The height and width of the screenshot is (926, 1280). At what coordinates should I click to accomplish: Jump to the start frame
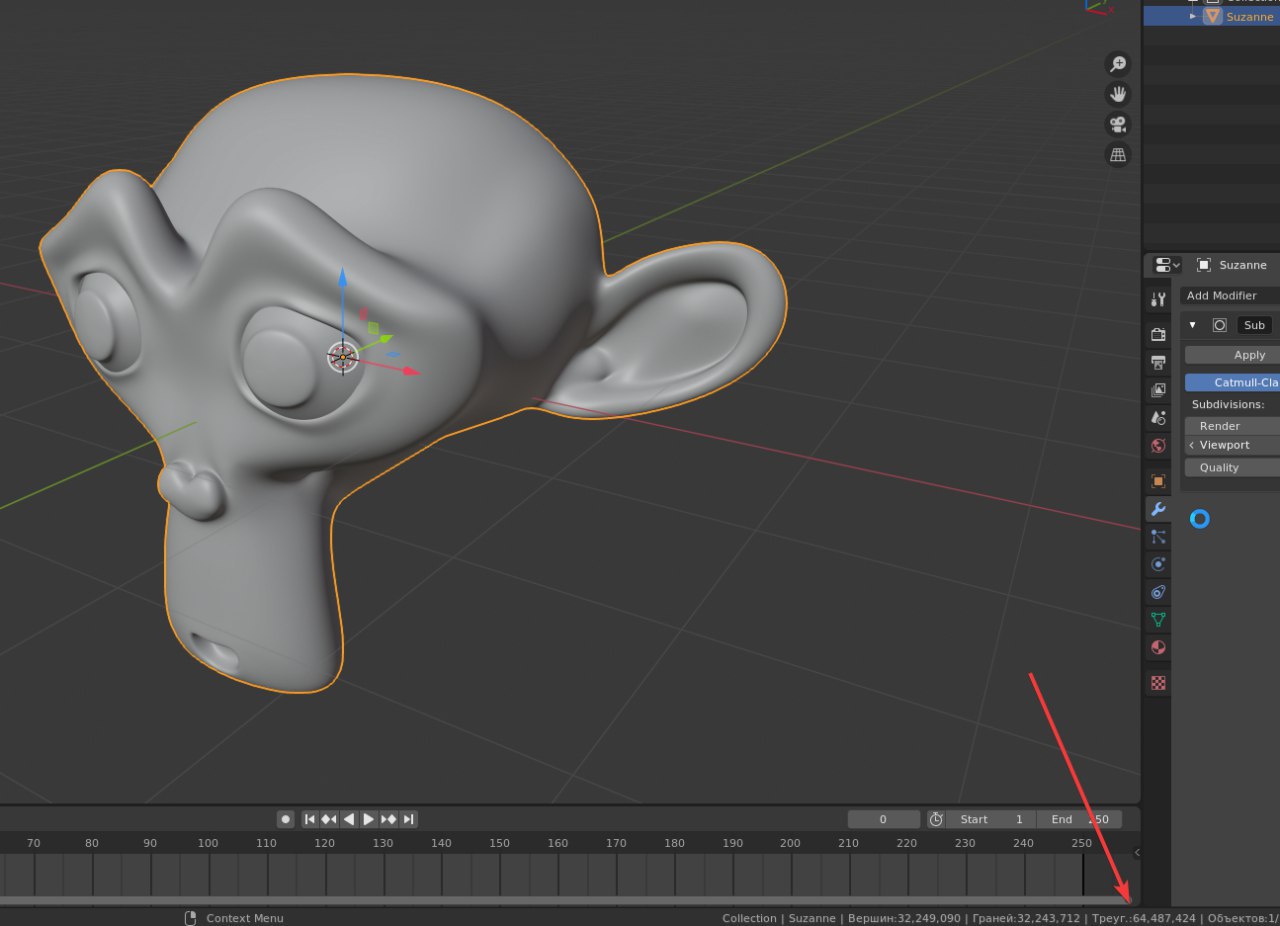pos(310,819)
